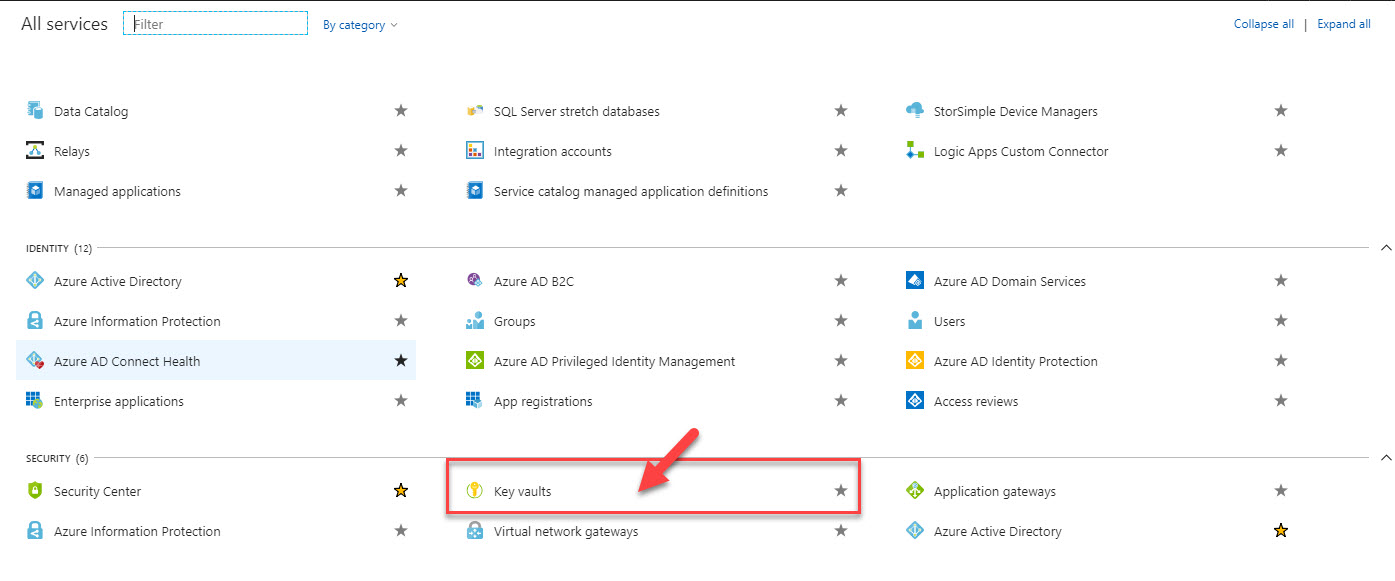Click Azure Active Directory icon under Identity
Screen dimensions: 1395x581
[35, 281]
